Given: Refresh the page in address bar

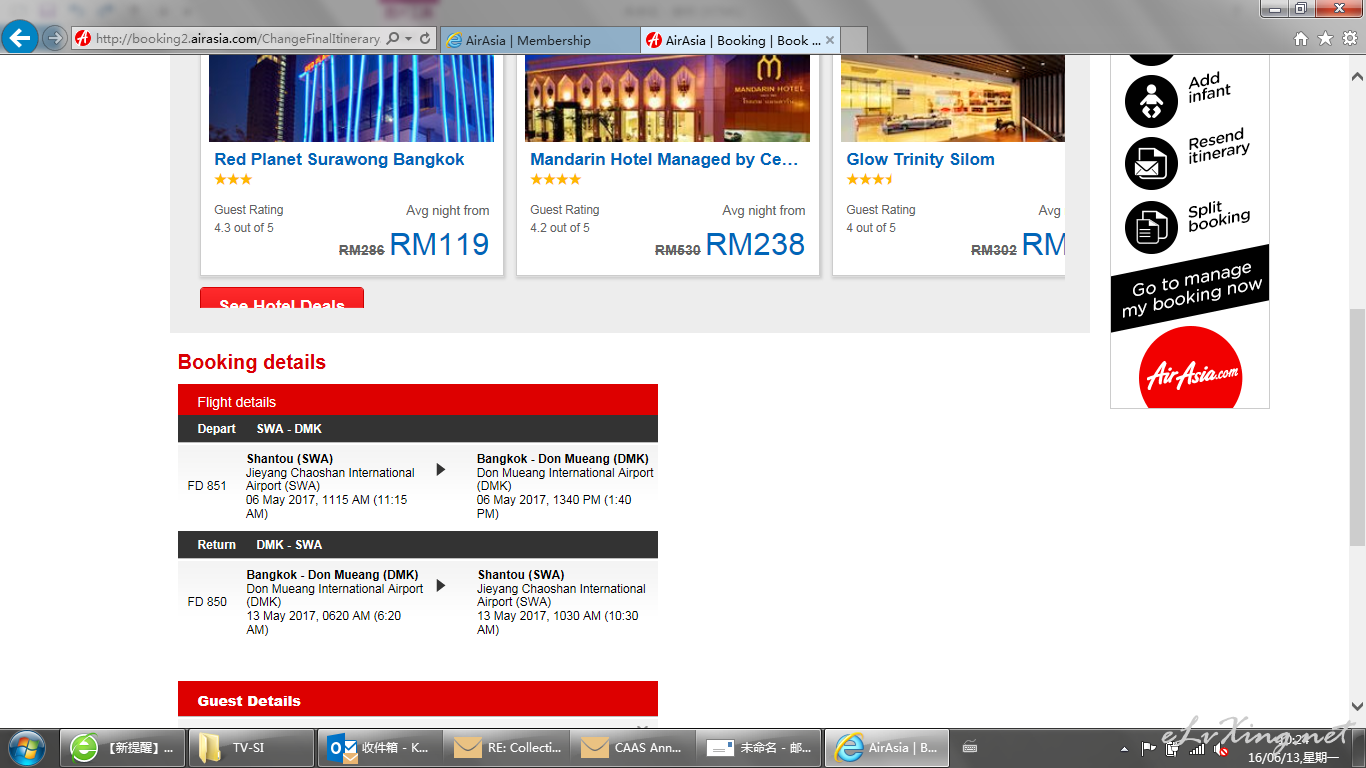Looking at the screenshot, I should pyautogui.click(x=425, y=39).
